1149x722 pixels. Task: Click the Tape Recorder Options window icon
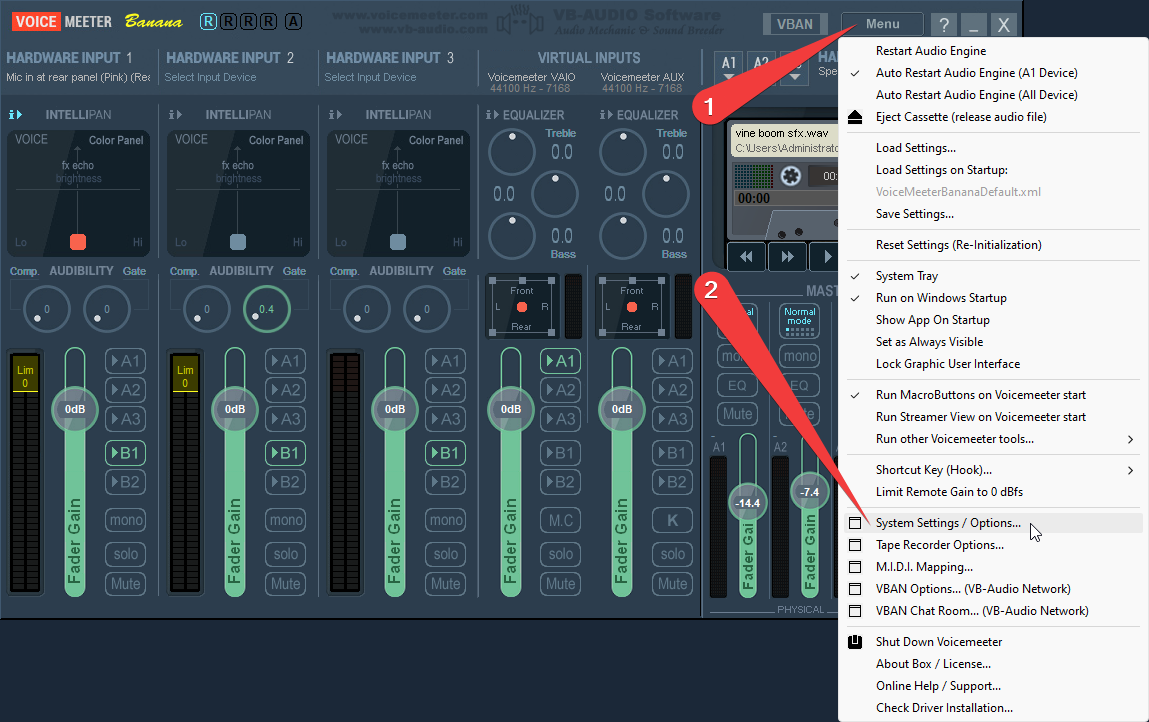854,545
